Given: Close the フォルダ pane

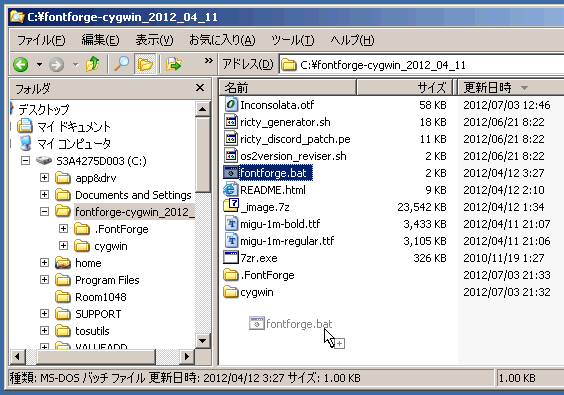Looking at the screenshot, I should tap(200, 88).
